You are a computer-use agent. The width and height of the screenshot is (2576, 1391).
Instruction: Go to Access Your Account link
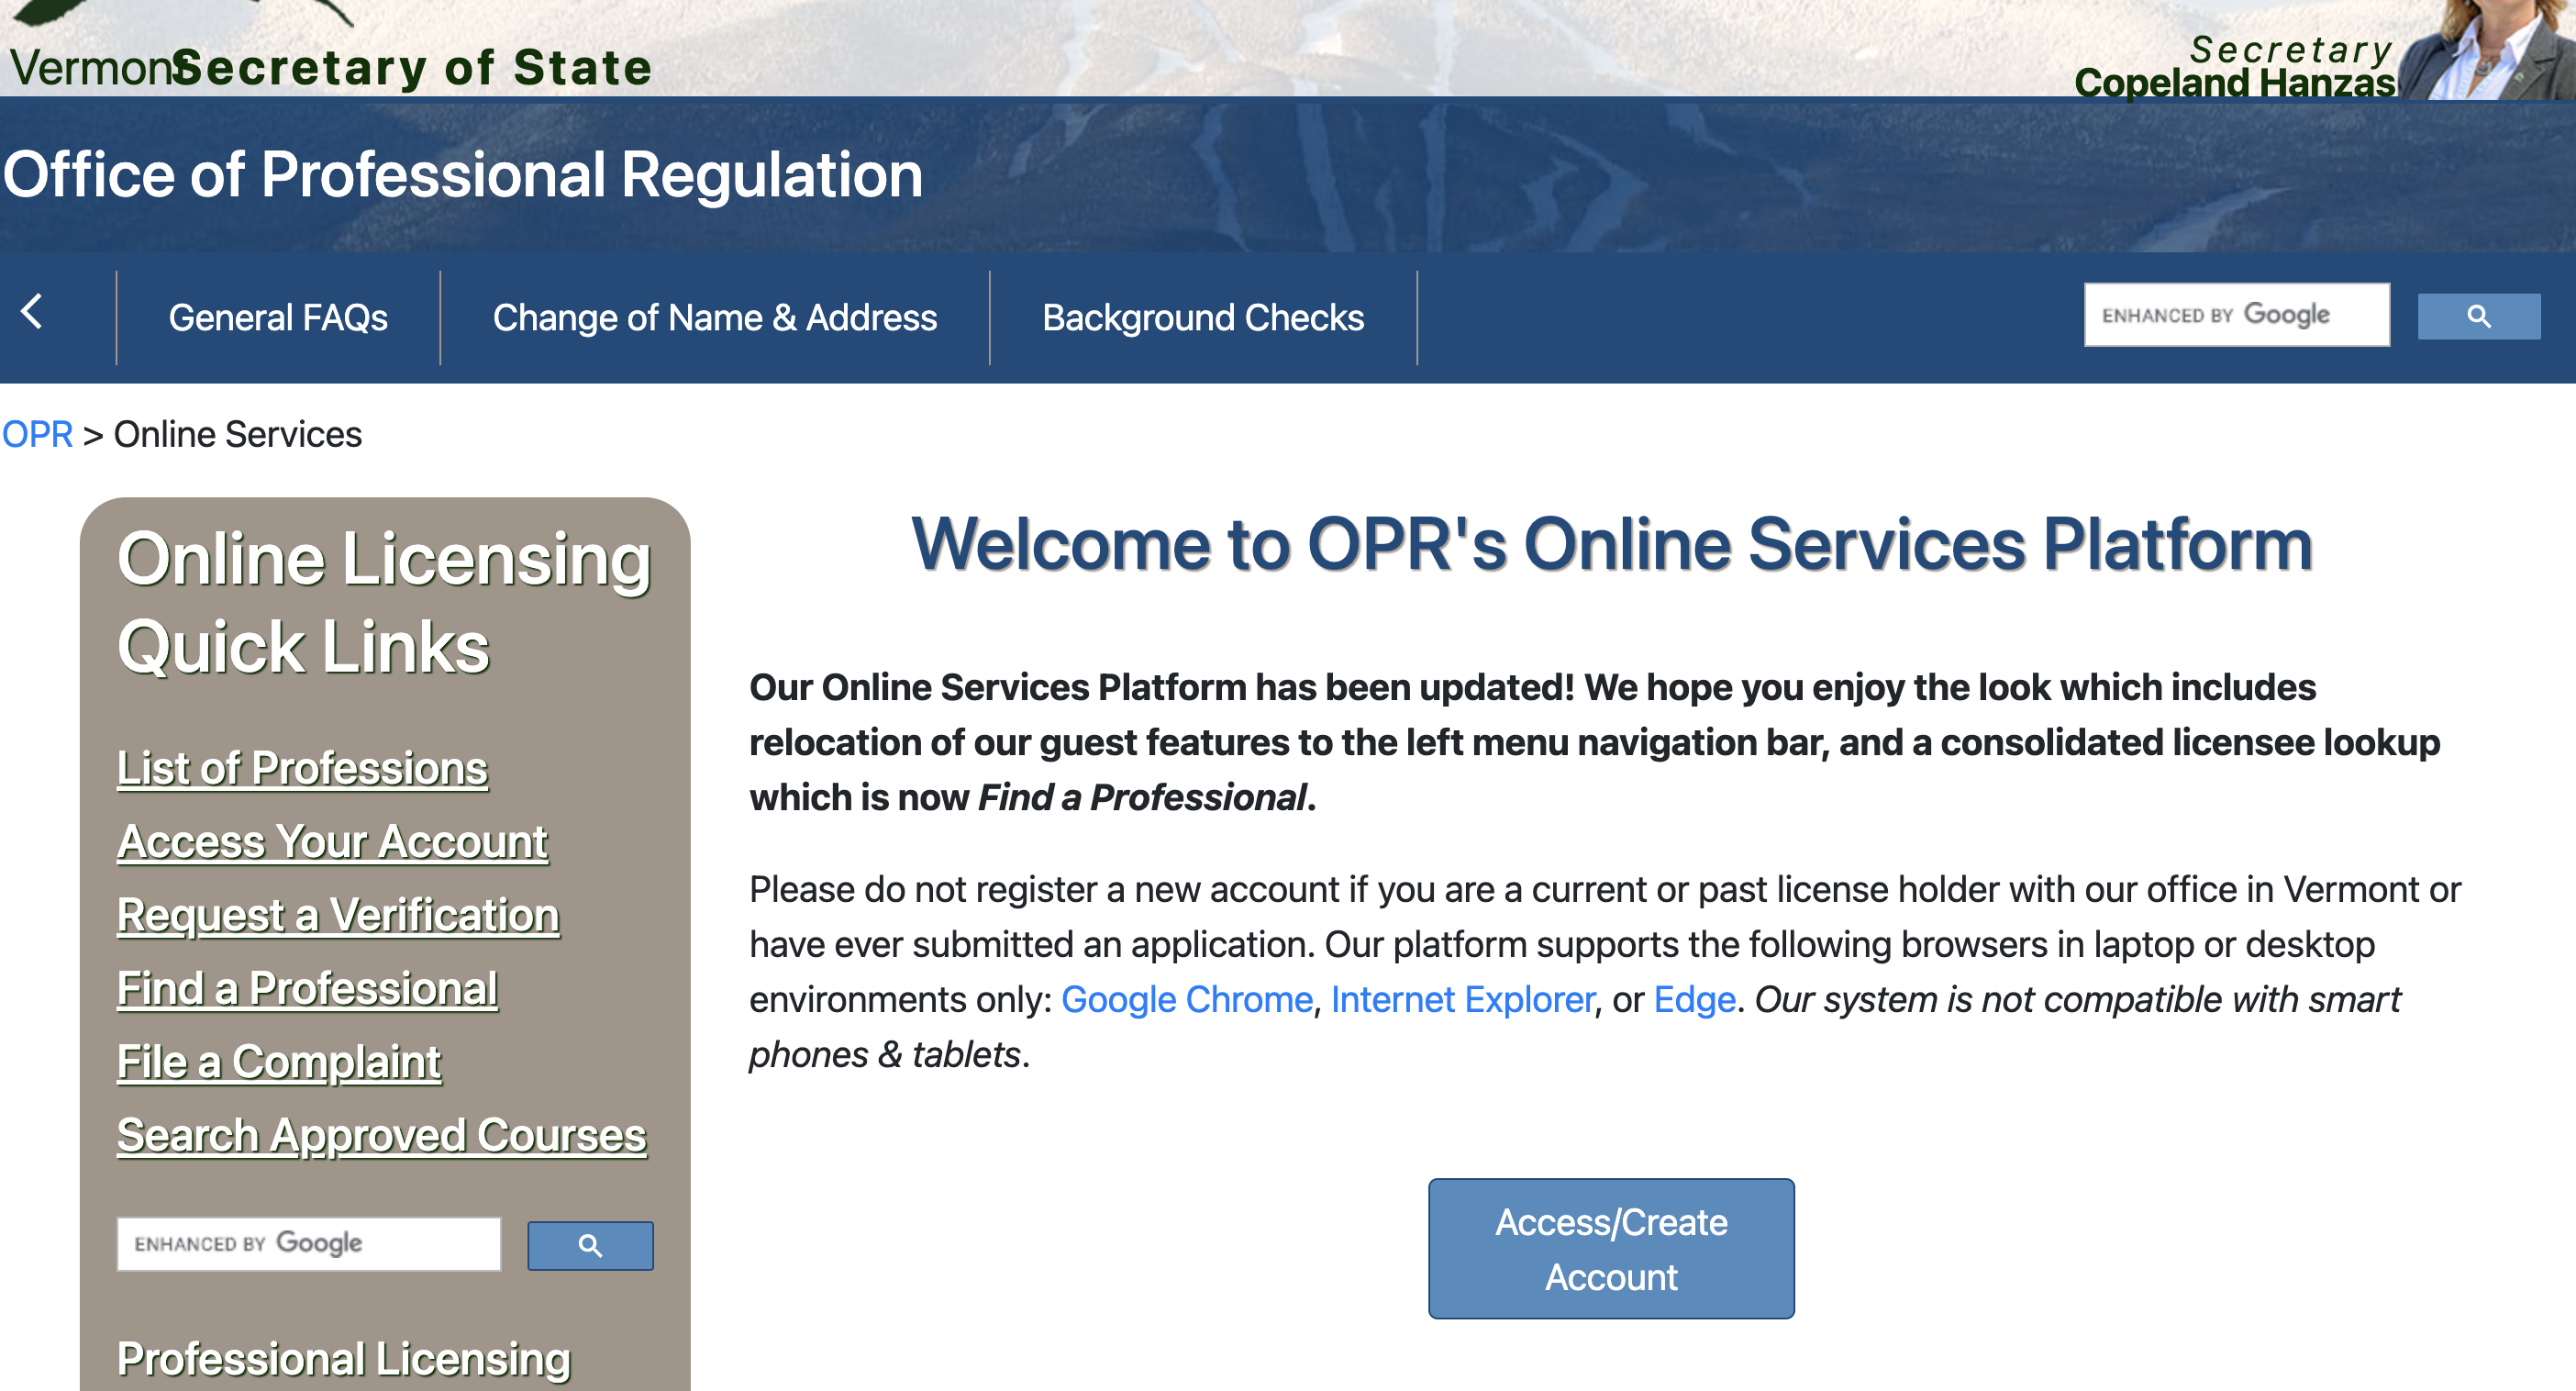click(x=332, y=841)
